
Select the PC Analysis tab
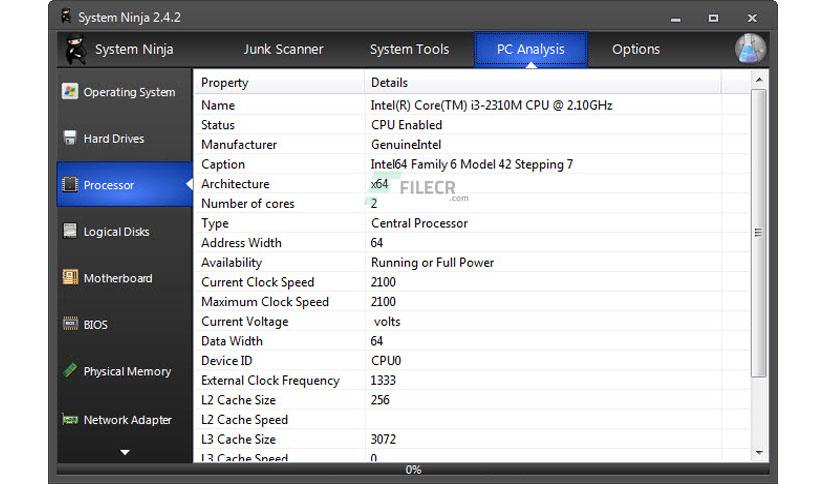530,49
